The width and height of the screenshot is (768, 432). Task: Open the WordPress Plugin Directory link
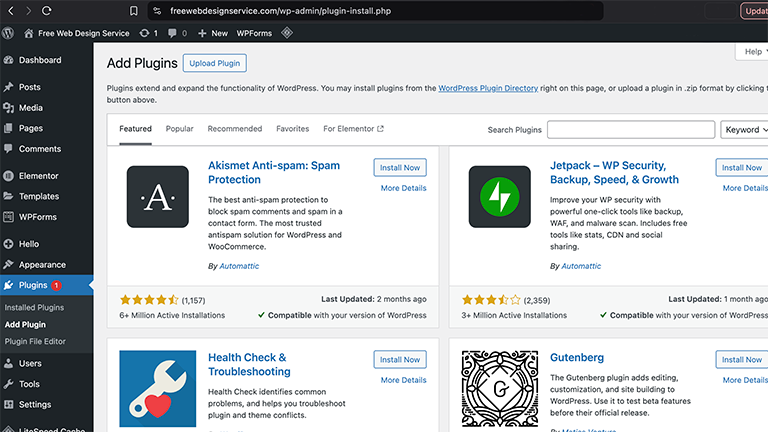[x=488, y=88]
